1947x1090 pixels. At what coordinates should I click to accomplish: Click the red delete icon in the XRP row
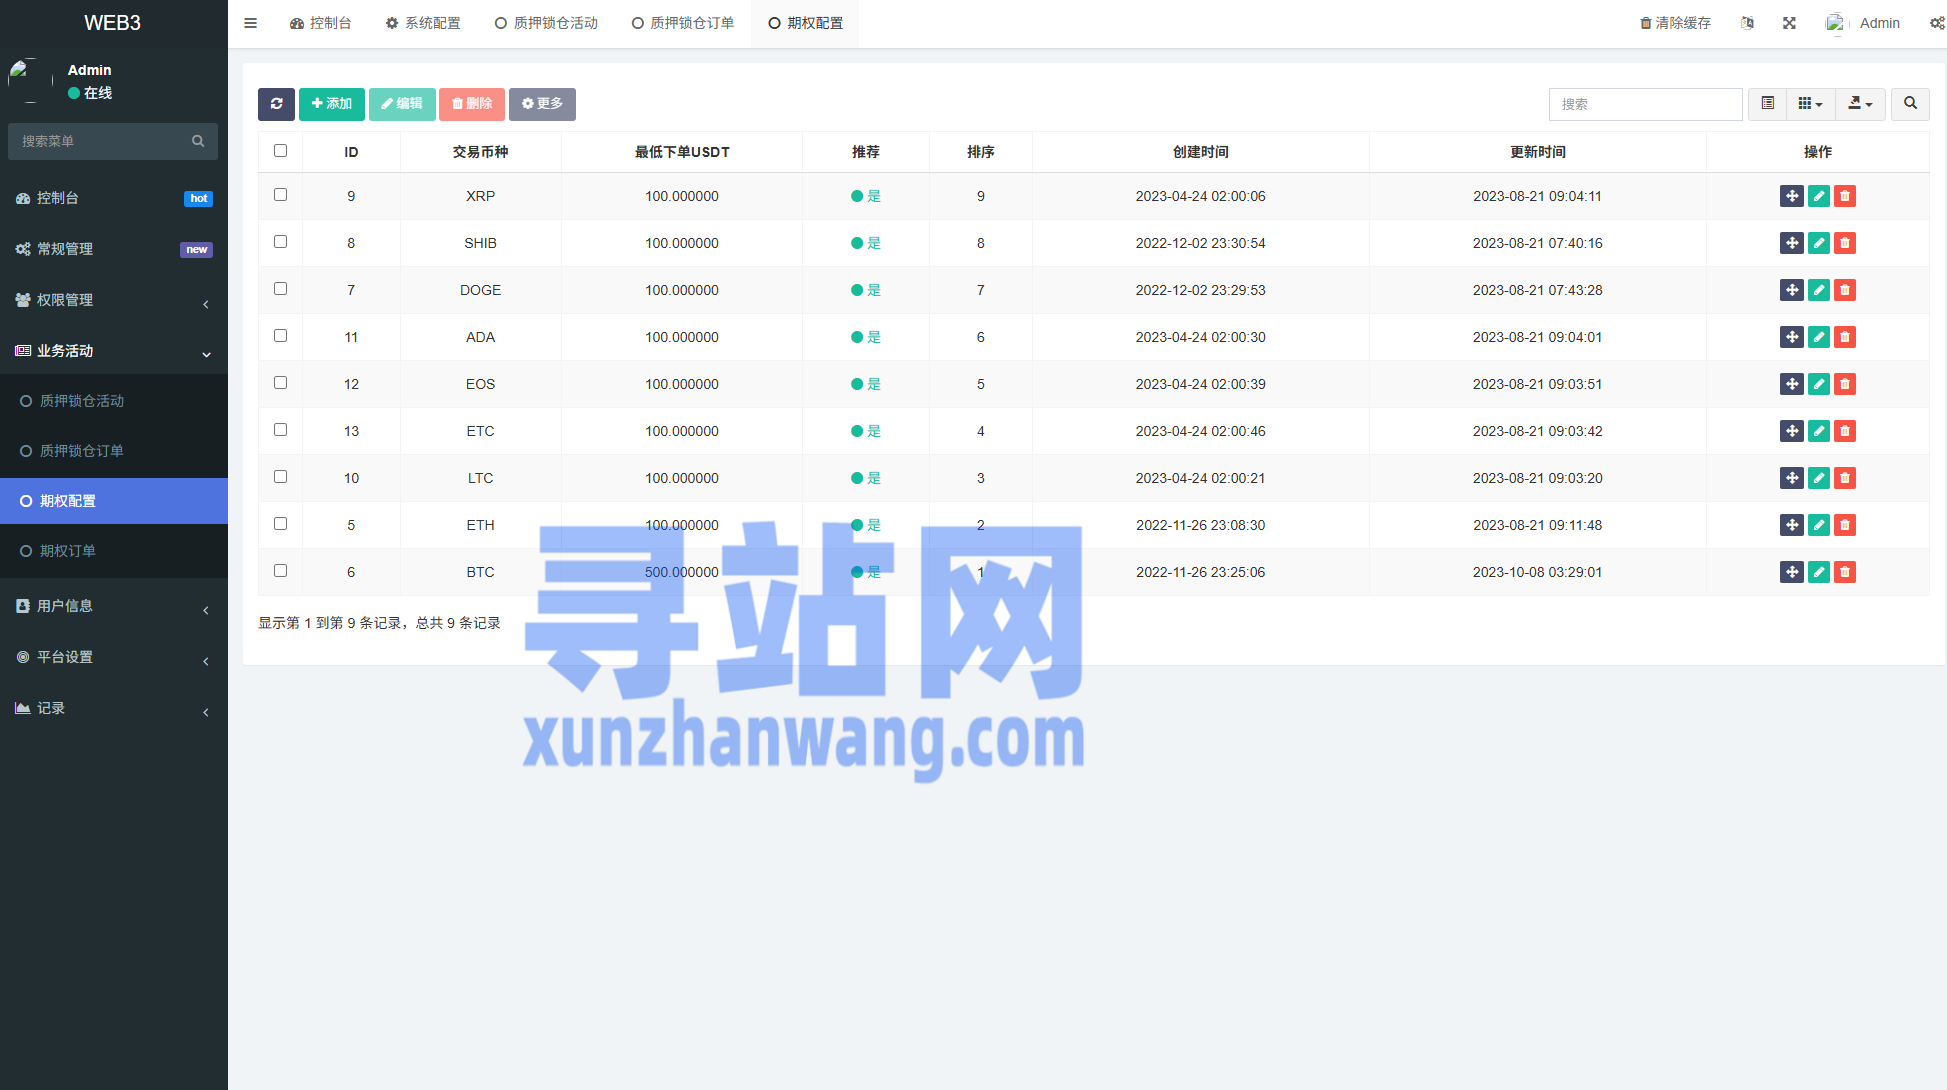(x=1845, y=196)
